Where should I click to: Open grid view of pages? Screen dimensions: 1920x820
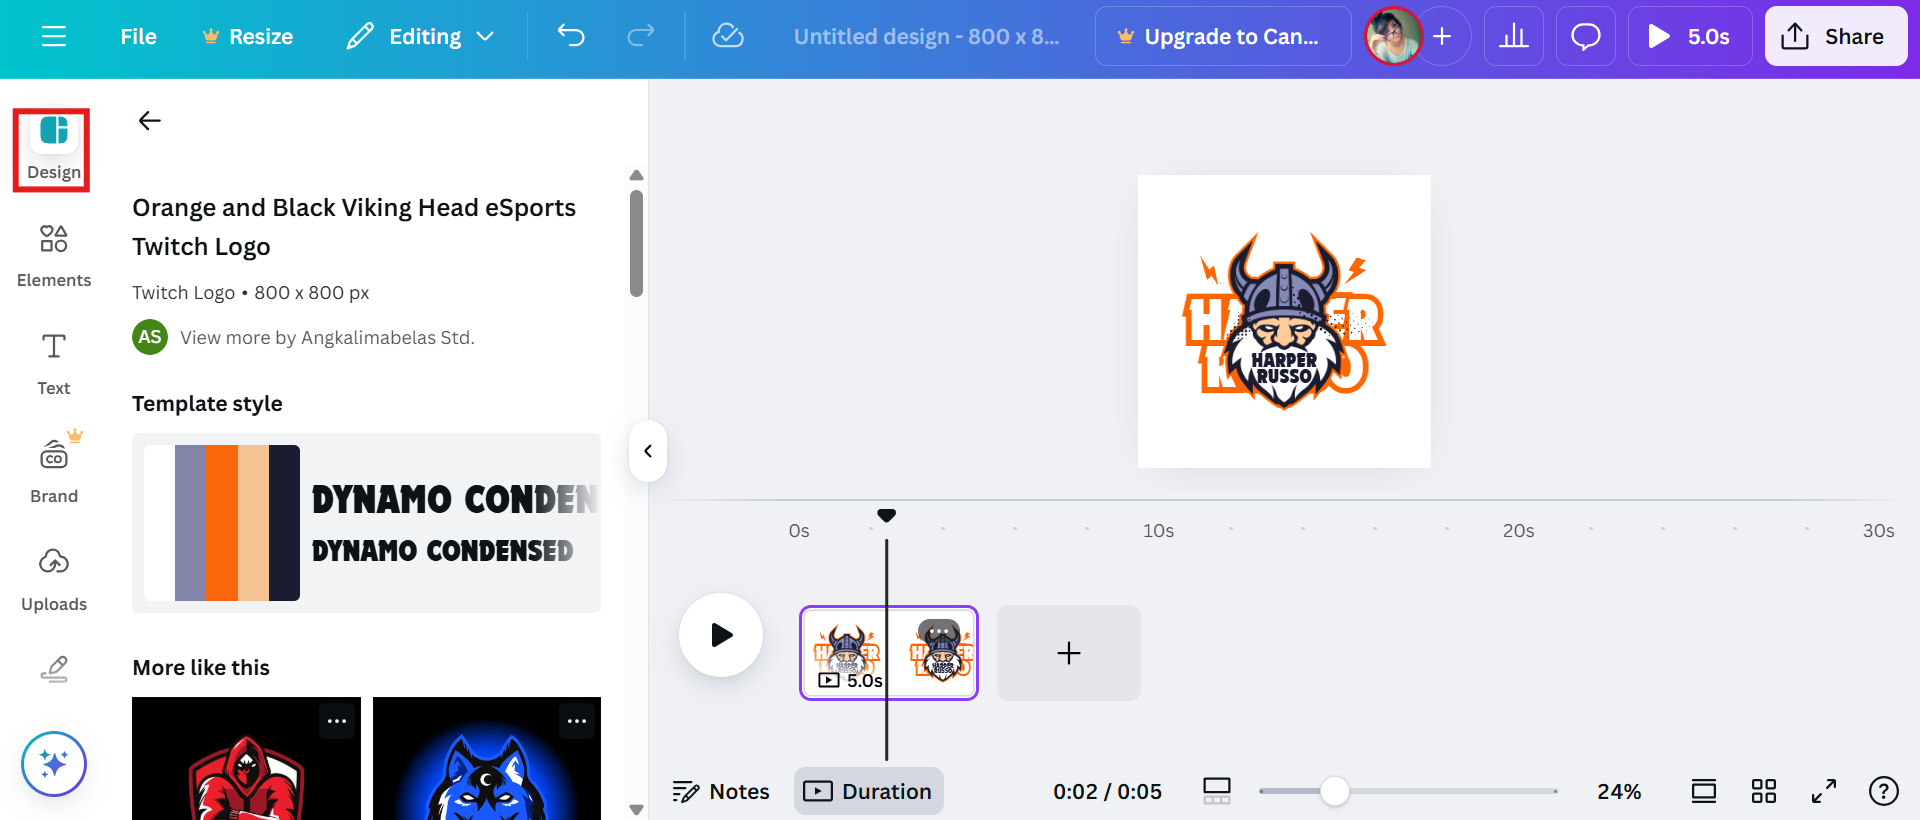tap(1764, 792)
